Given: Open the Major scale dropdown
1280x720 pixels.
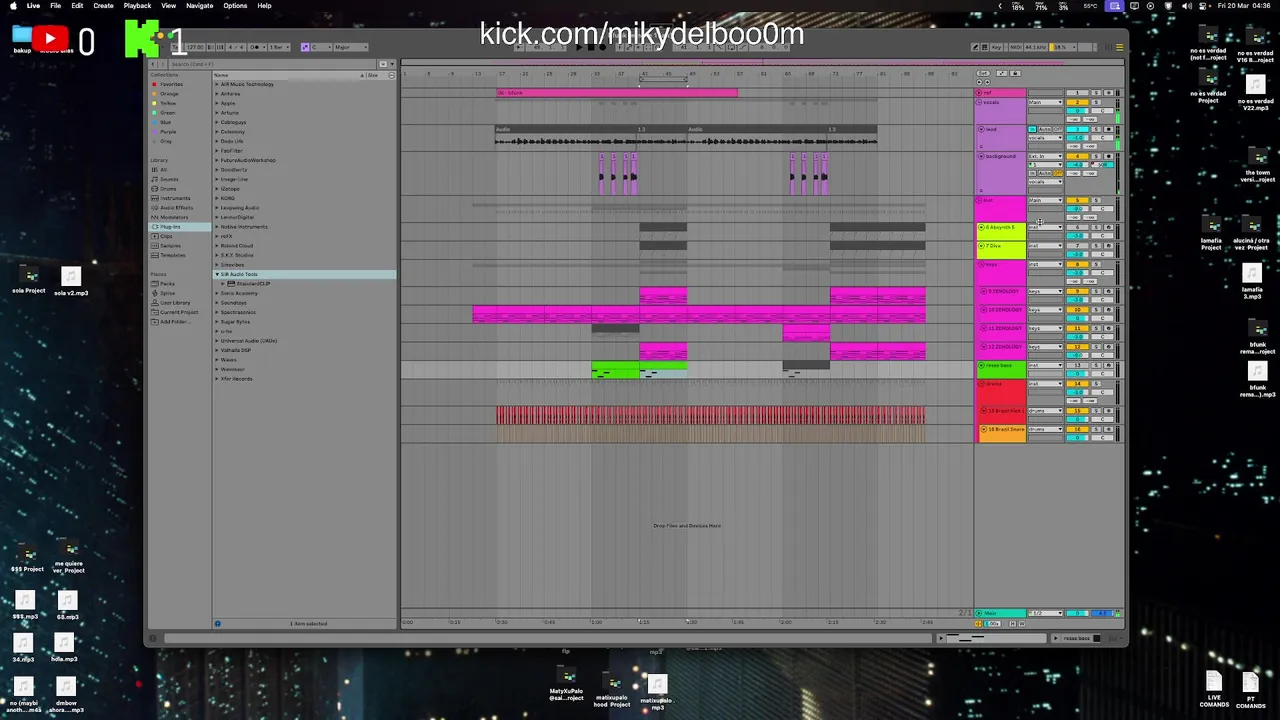Looking at the screenshot, I should (x=350, y=47).
